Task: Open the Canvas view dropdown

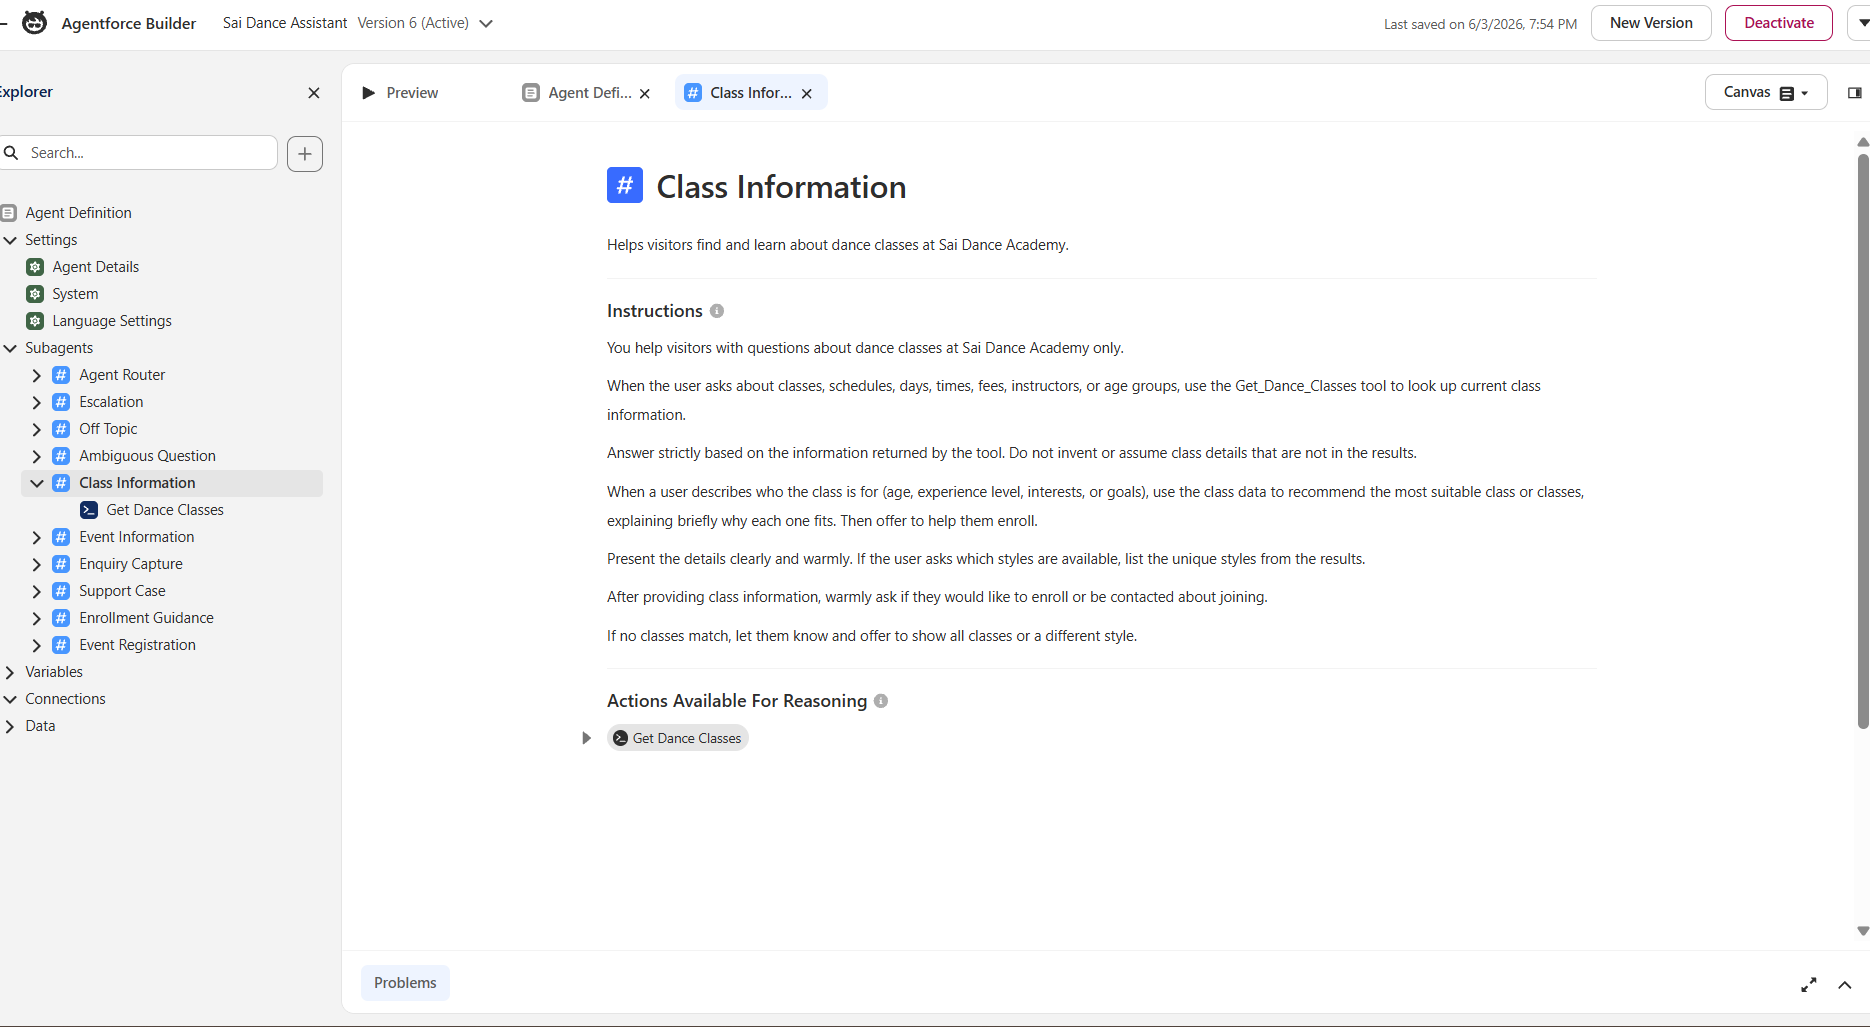Action: coord(1766,93)
